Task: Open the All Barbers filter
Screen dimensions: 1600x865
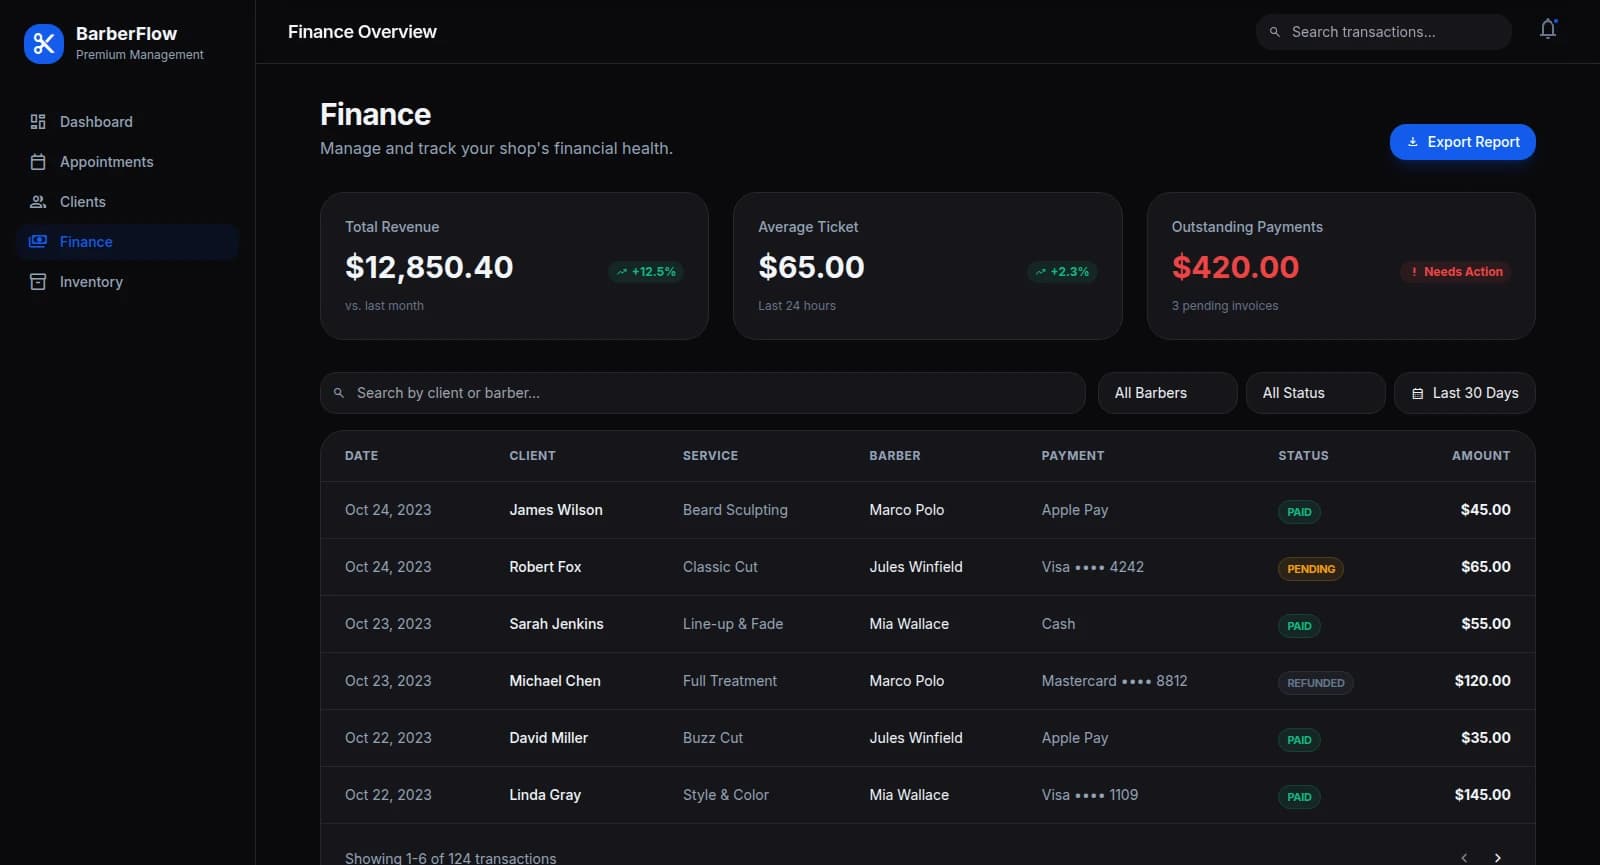Action: click(x=1168, y=393)
